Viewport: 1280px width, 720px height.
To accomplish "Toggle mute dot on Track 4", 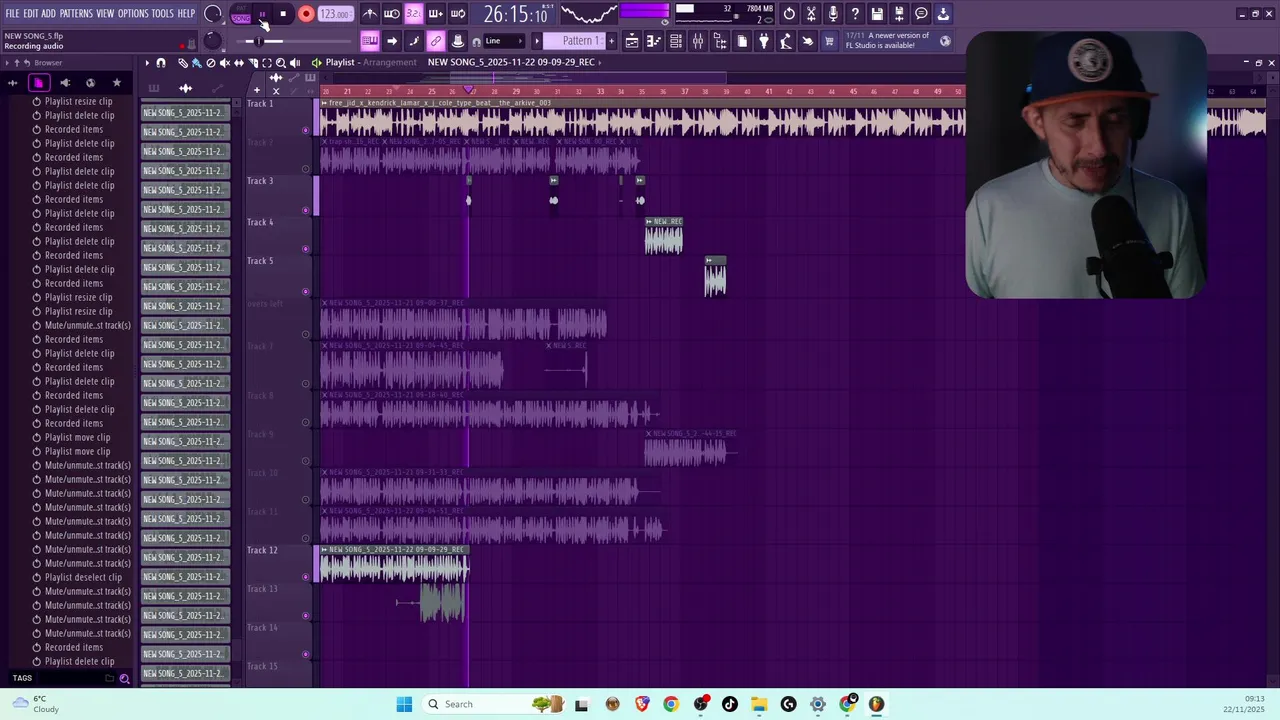I will (306, 249).
